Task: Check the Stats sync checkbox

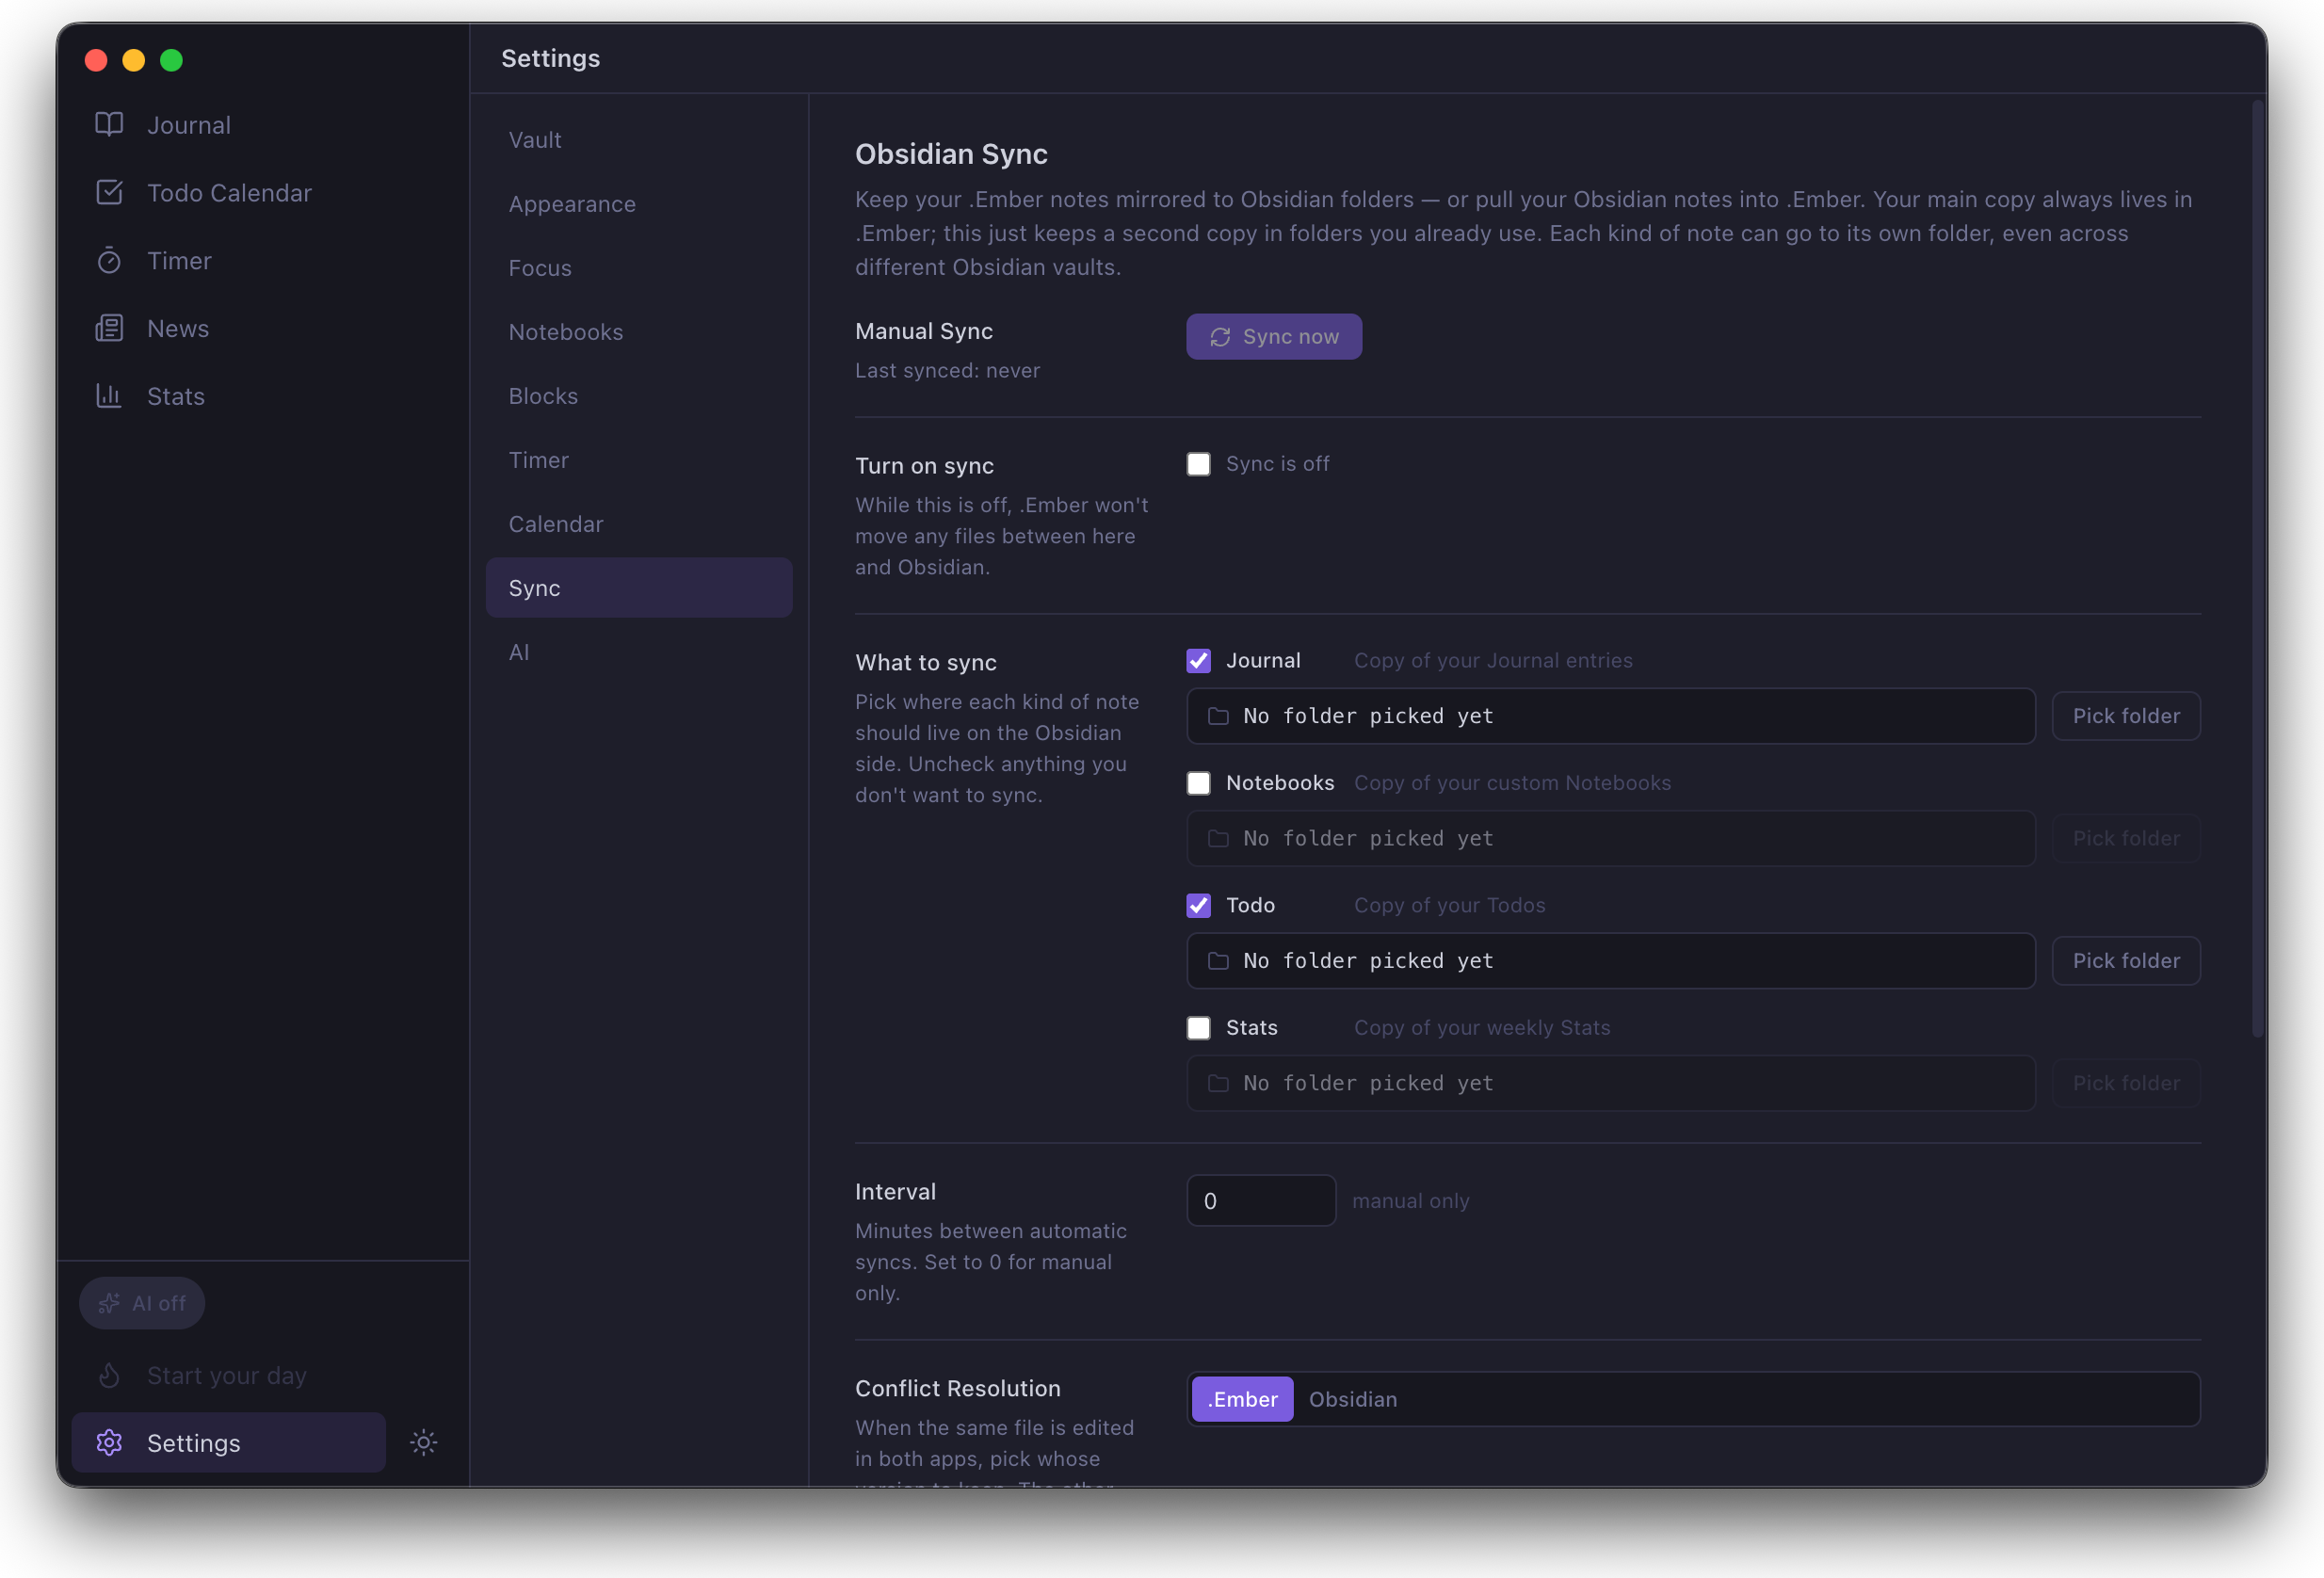Action: point(1198,1028)
